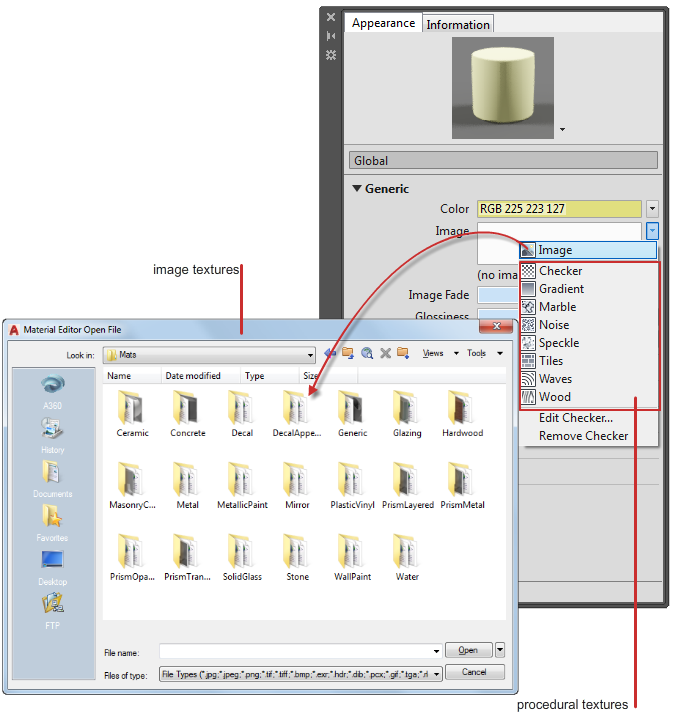The height and width of the screenshot is (717, 679).
Task: Open the PlasticVinyl folder
Action: pyautogui.click(x=352, y=486)
